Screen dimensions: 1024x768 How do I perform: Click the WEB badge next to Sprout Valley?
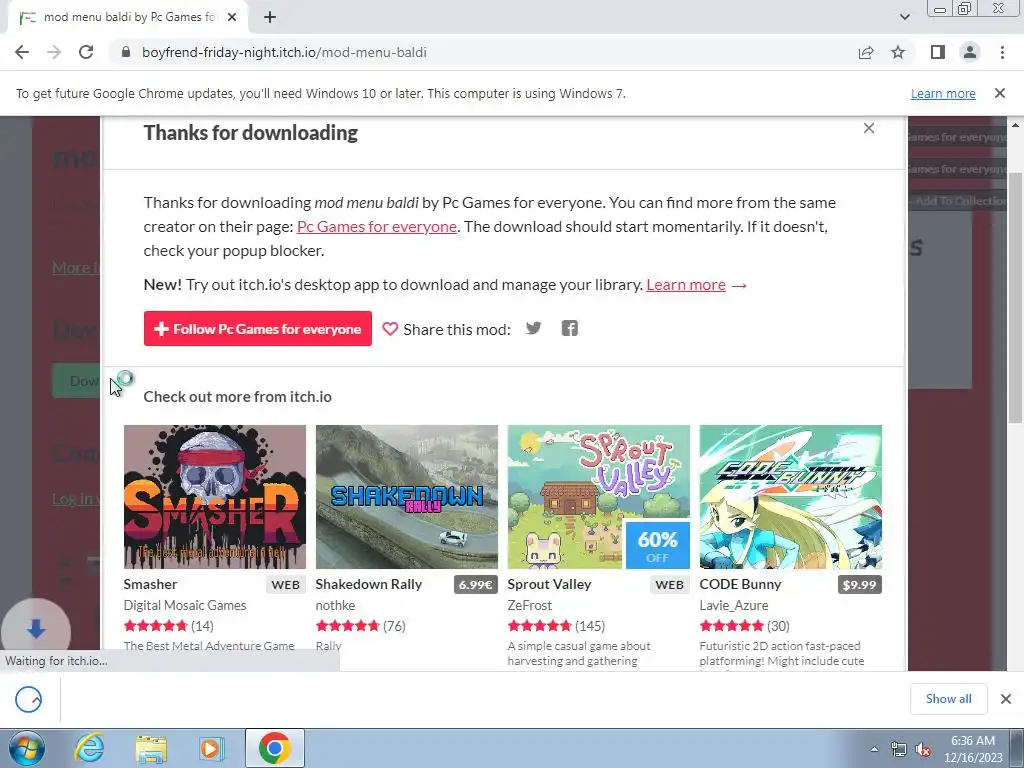[669, 584]
